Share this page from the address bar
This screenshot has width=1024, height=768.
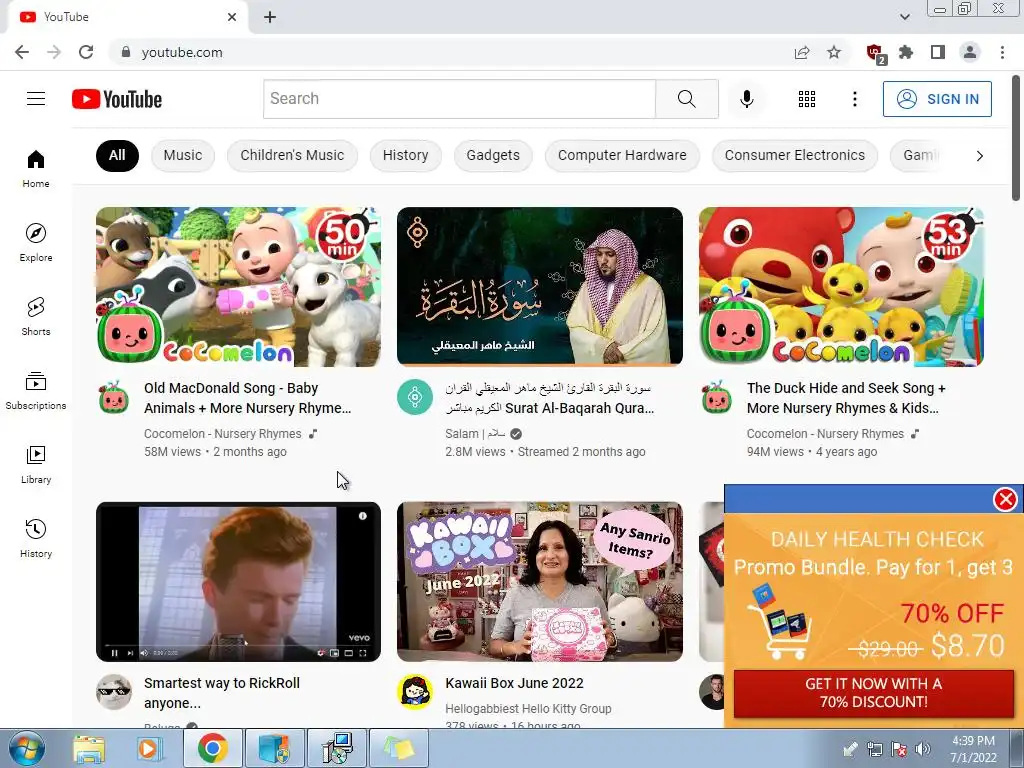pyautogui.click(x=802, y=52)
